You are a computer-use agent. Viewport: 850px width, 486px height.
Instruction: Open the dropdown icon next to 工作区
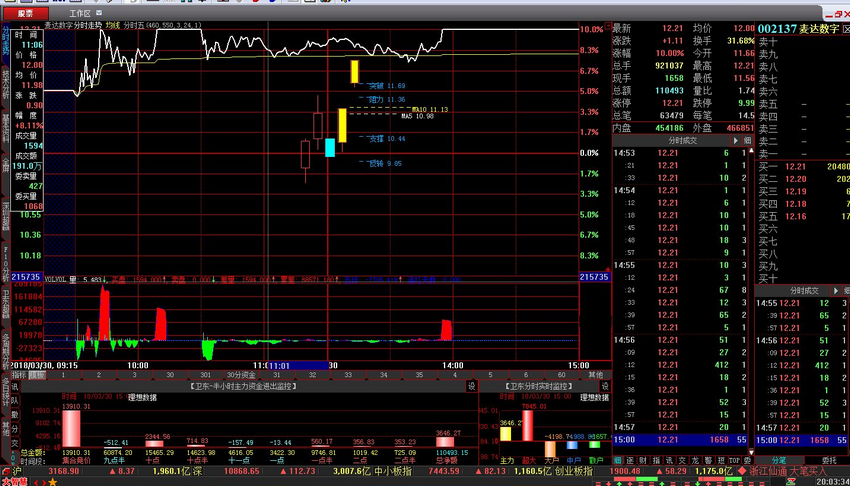click(x=99, y=13)
